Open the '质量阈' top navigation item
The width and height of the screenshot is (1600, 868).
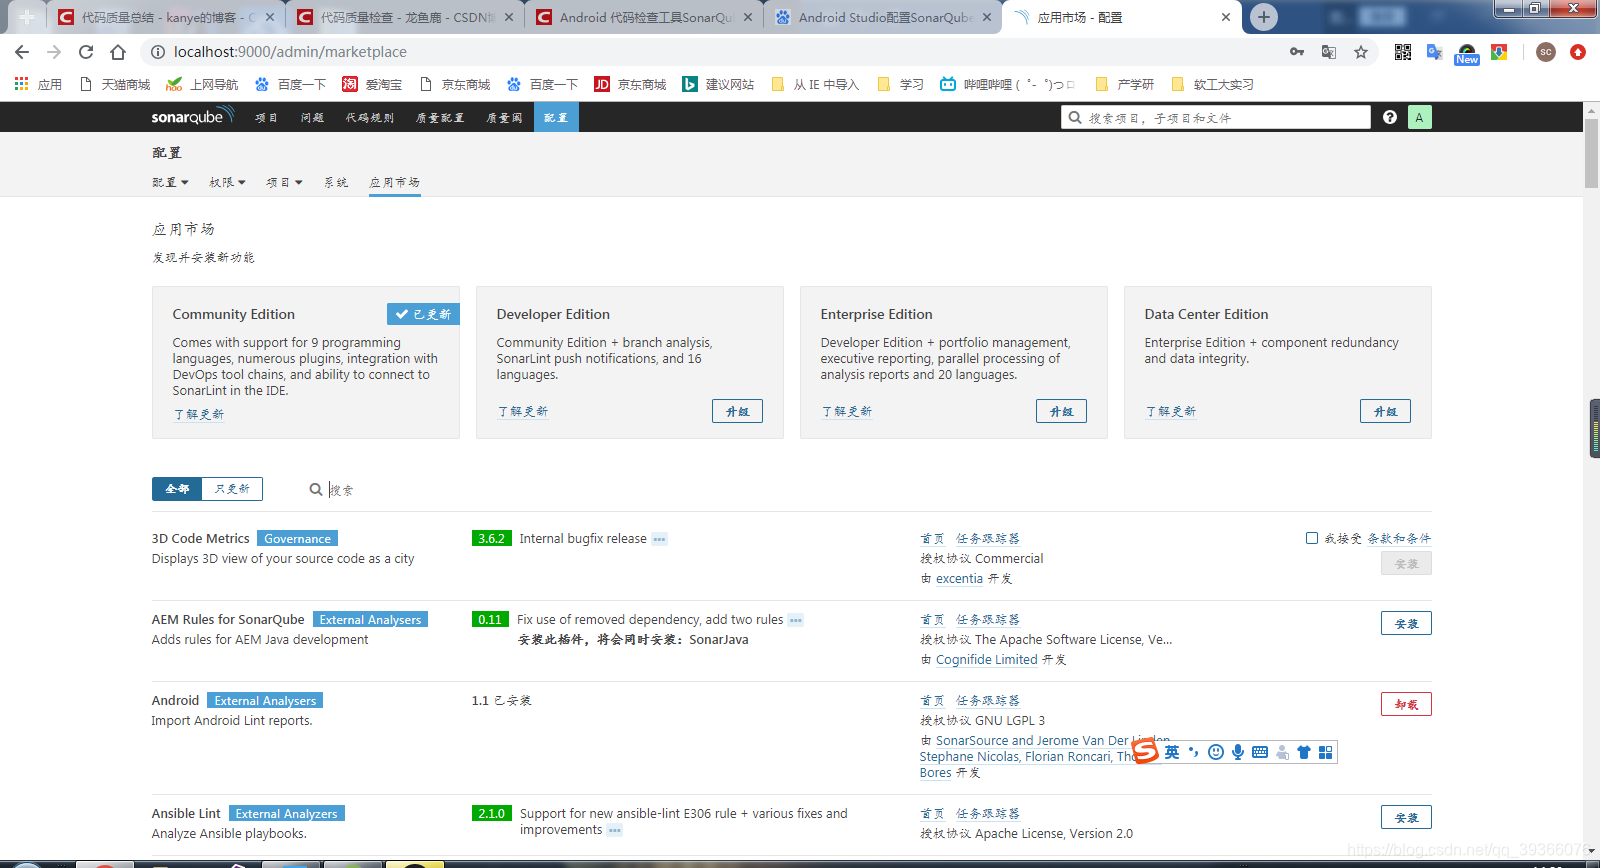(x=504, y=117)
